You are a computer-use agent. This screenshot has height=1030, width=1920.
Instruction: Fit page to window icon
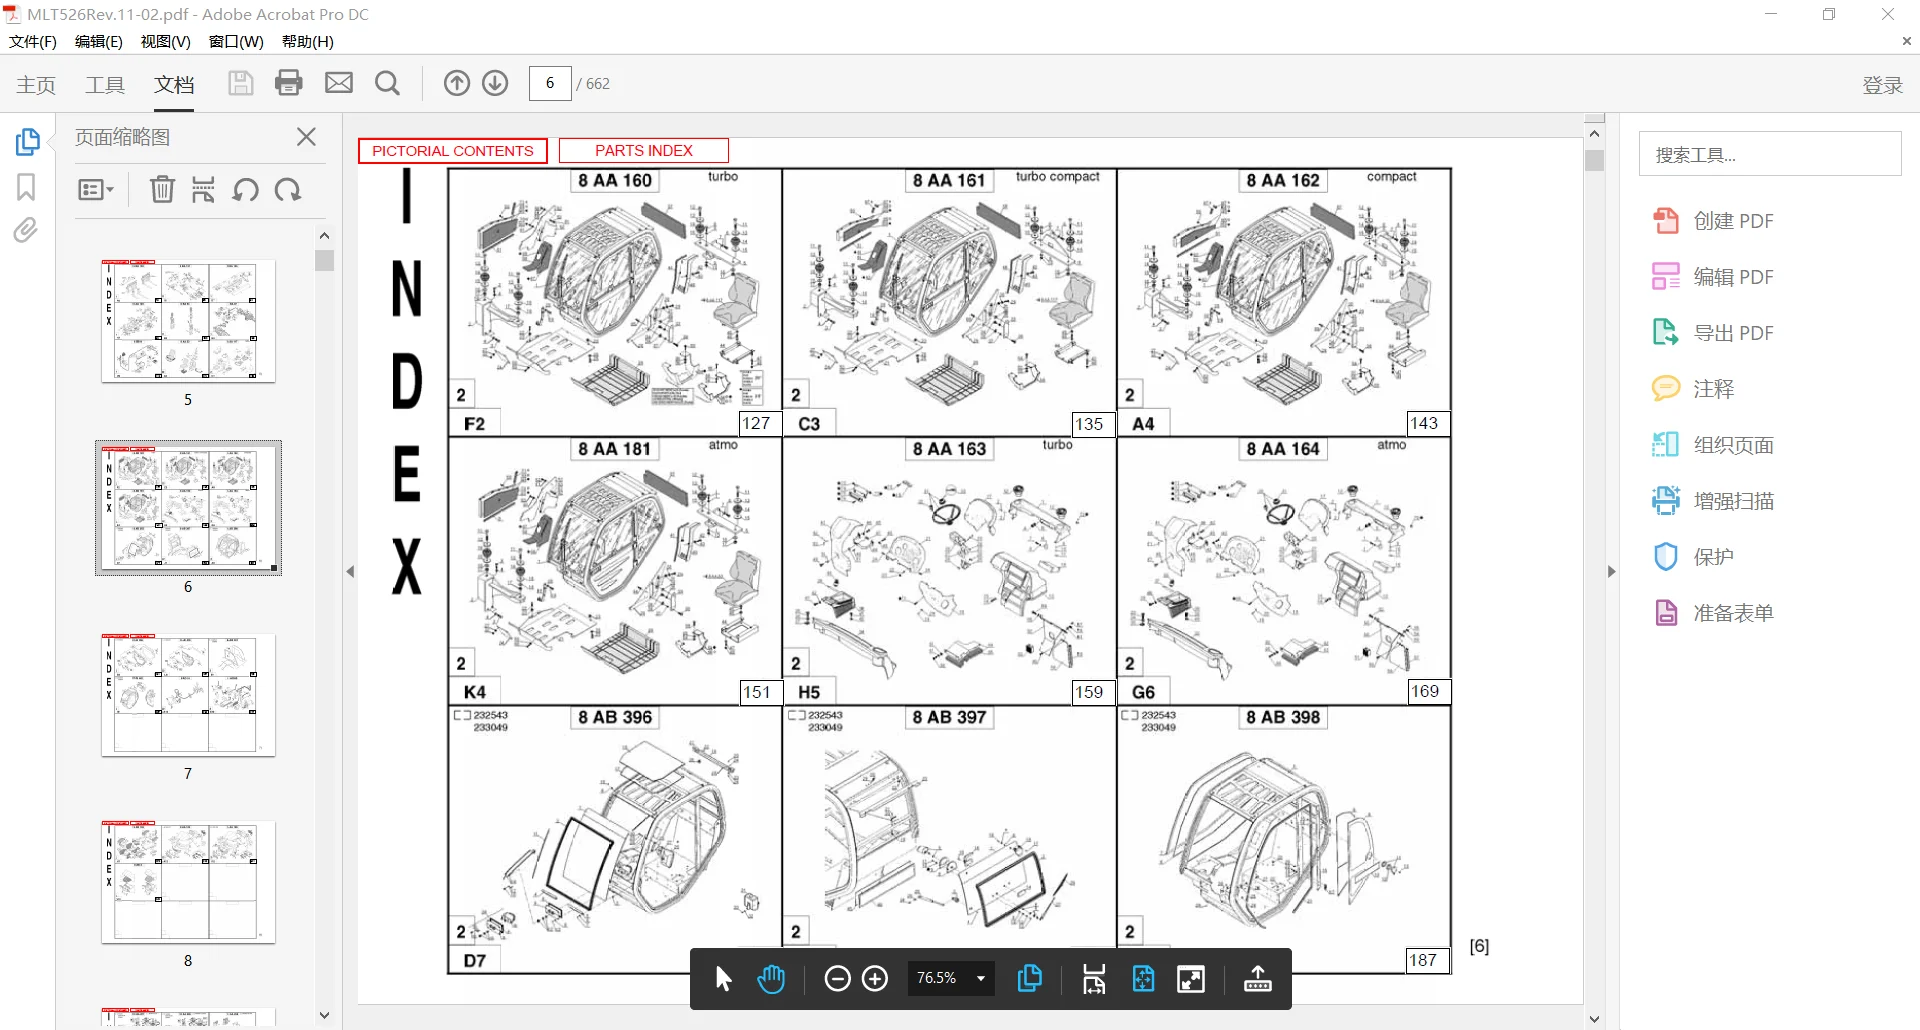click(1143, 978)
